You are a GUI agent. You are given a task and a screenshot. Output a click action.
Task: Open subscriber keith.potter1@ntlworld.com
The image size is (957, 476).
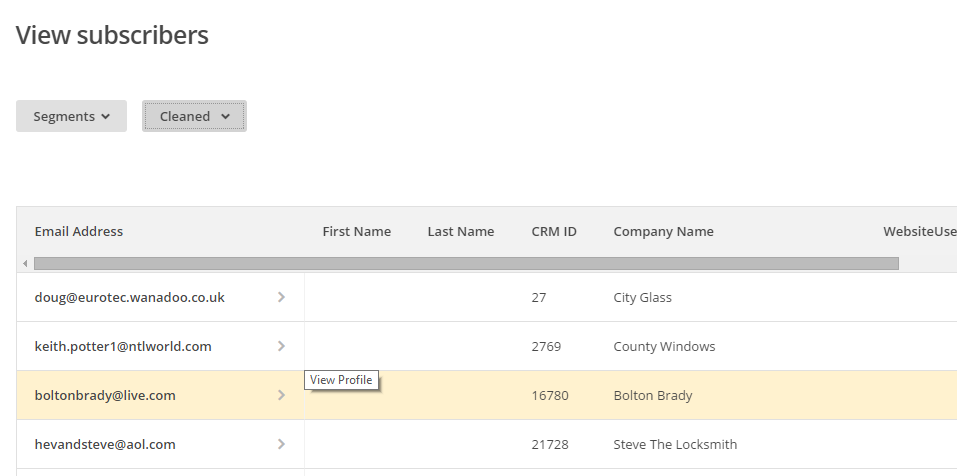coord(123,346)
